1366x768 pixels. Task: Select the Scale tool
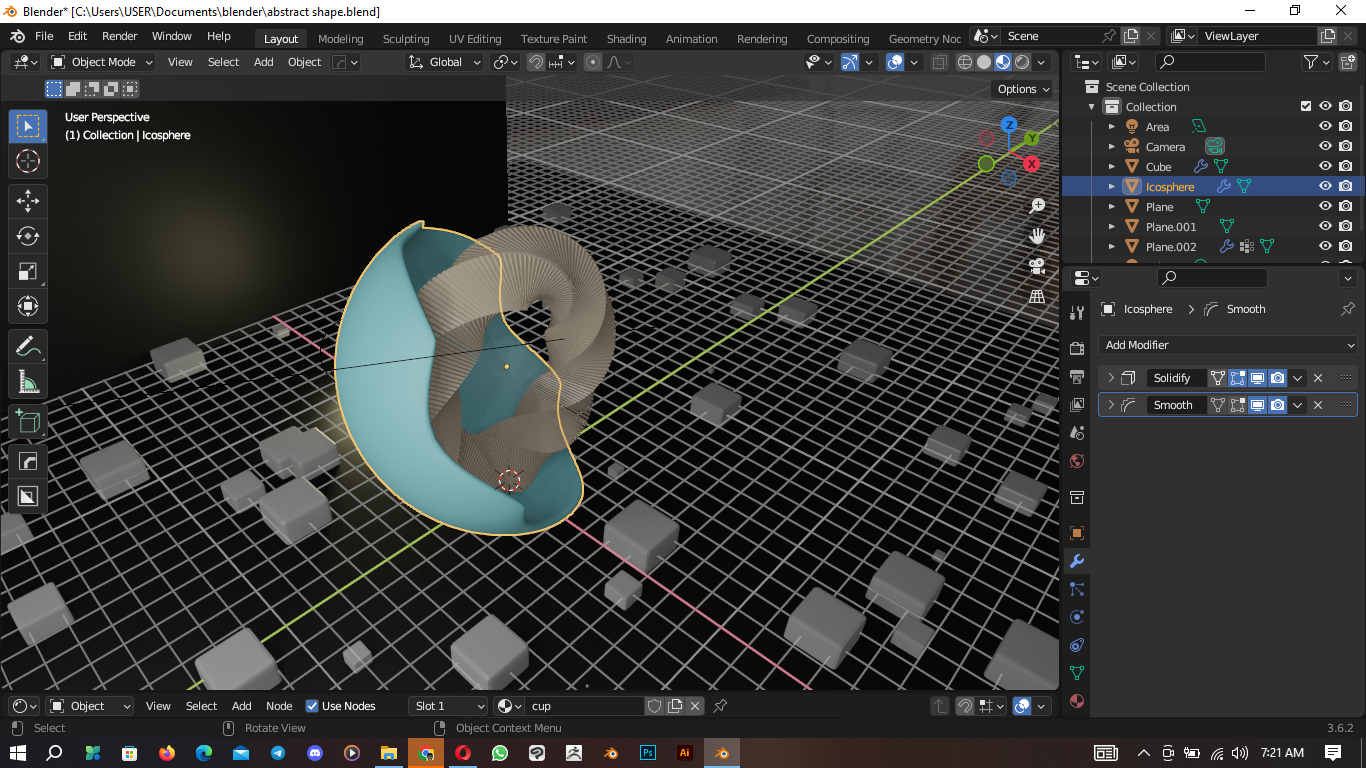click(x=28, y=271)
